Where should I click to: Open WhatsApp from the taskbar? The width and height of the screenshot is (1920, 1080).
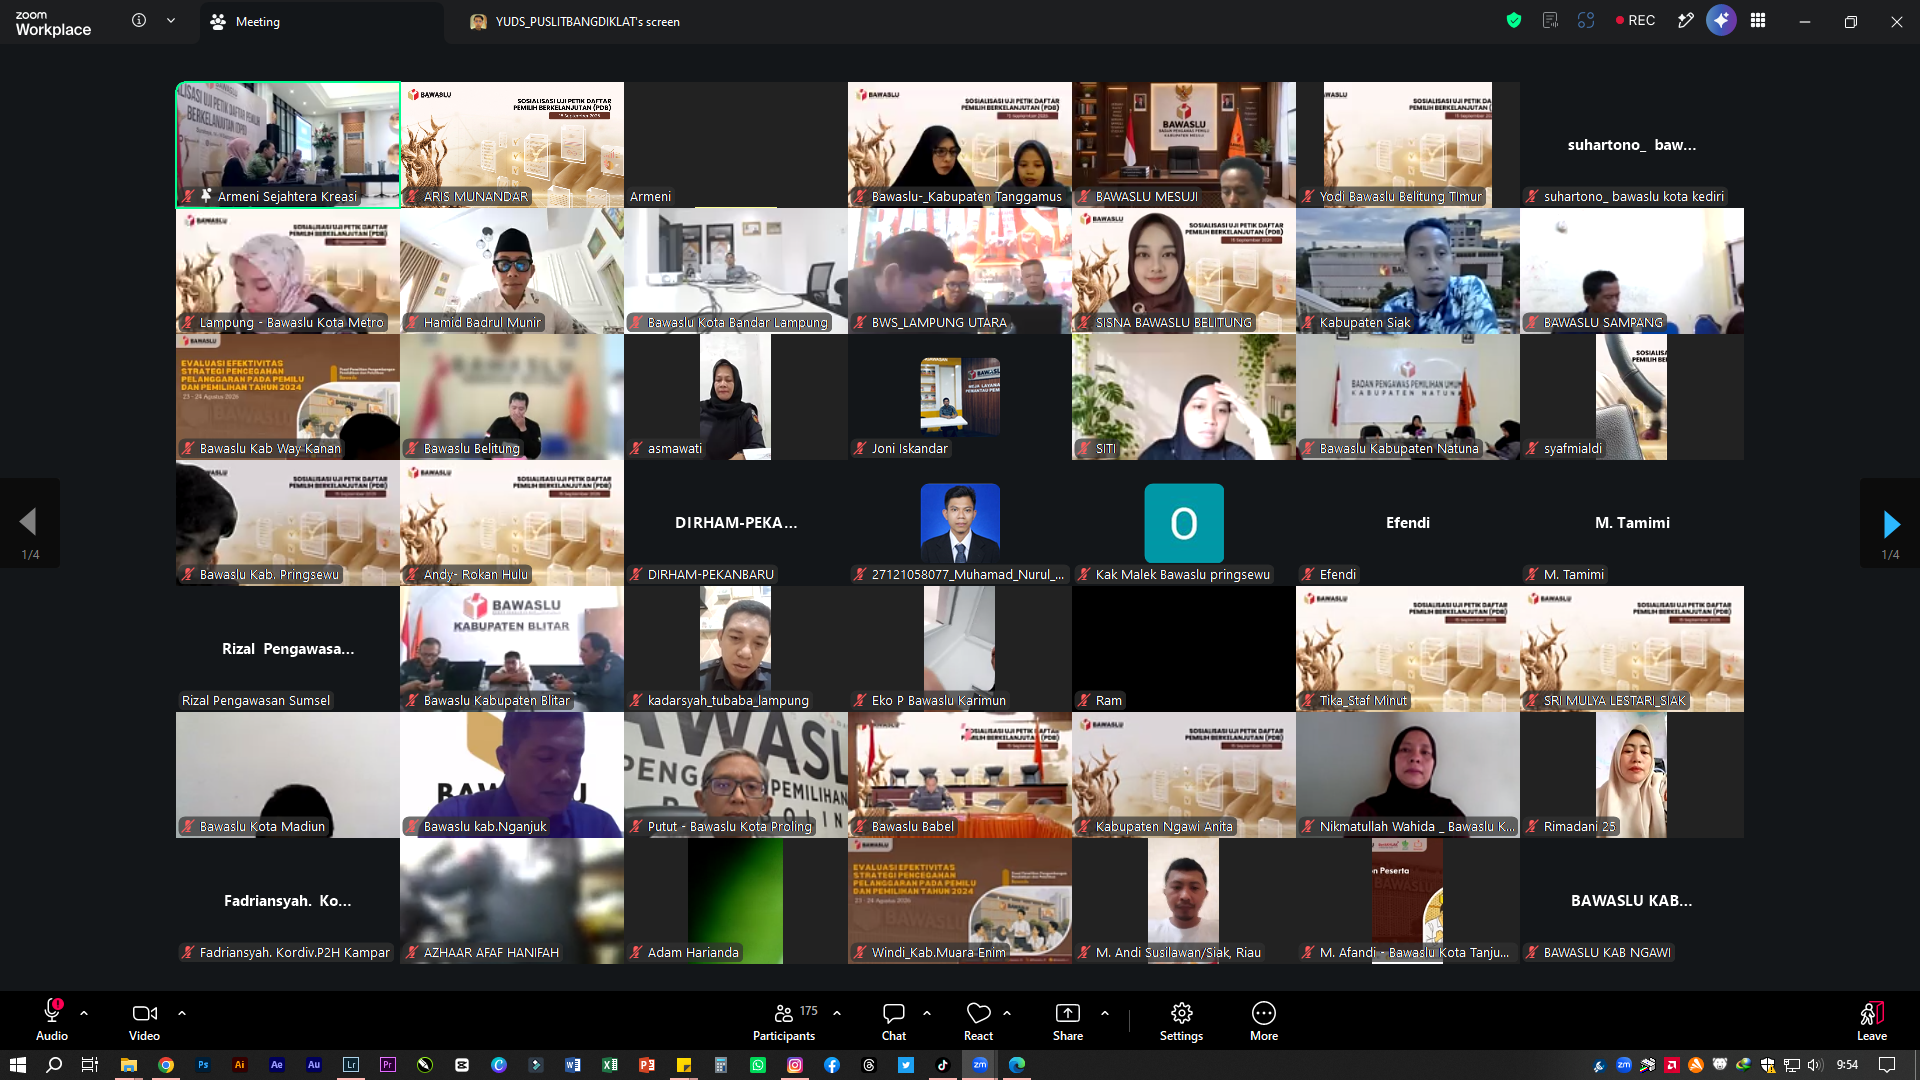758,1065
